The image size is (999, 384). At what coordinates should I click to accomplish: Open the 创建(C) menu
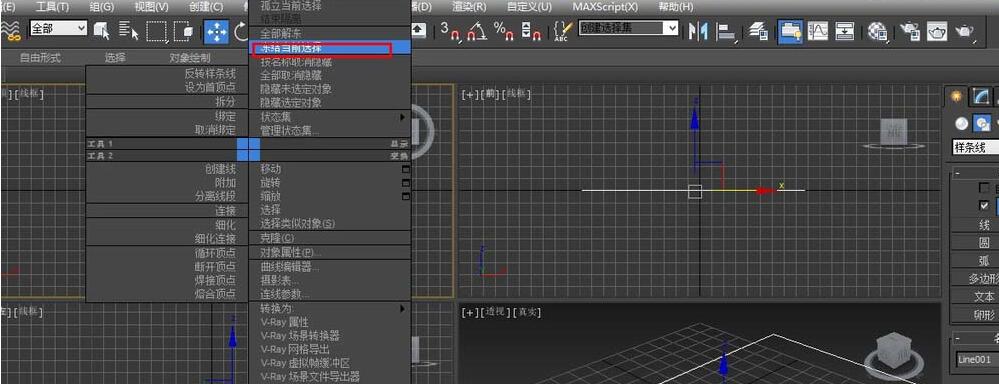pos(206,7)
